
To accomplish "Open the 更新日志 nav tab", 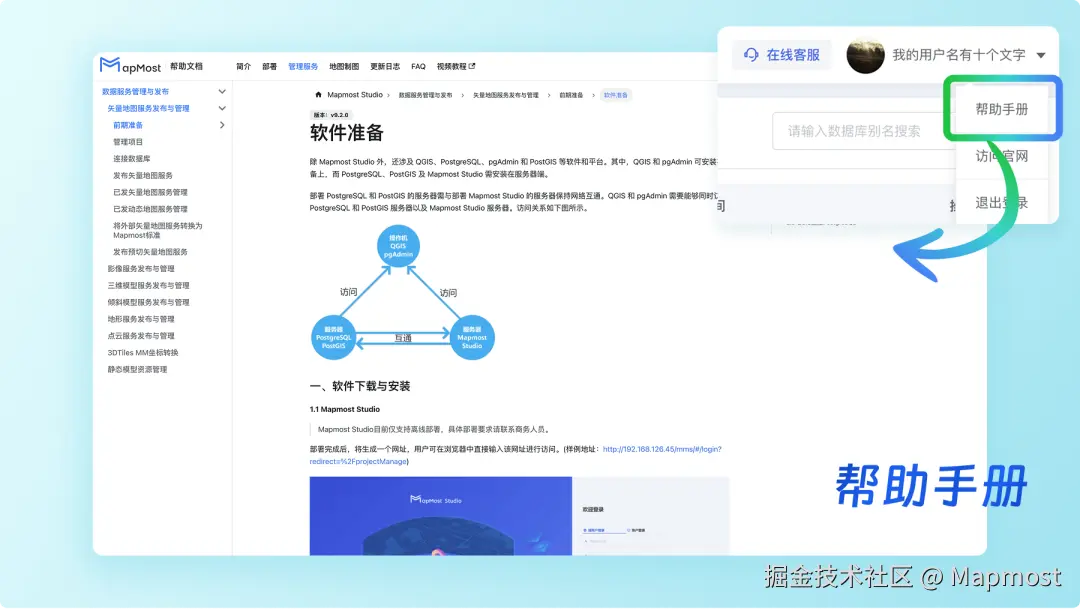I will (x=385, y=67).
